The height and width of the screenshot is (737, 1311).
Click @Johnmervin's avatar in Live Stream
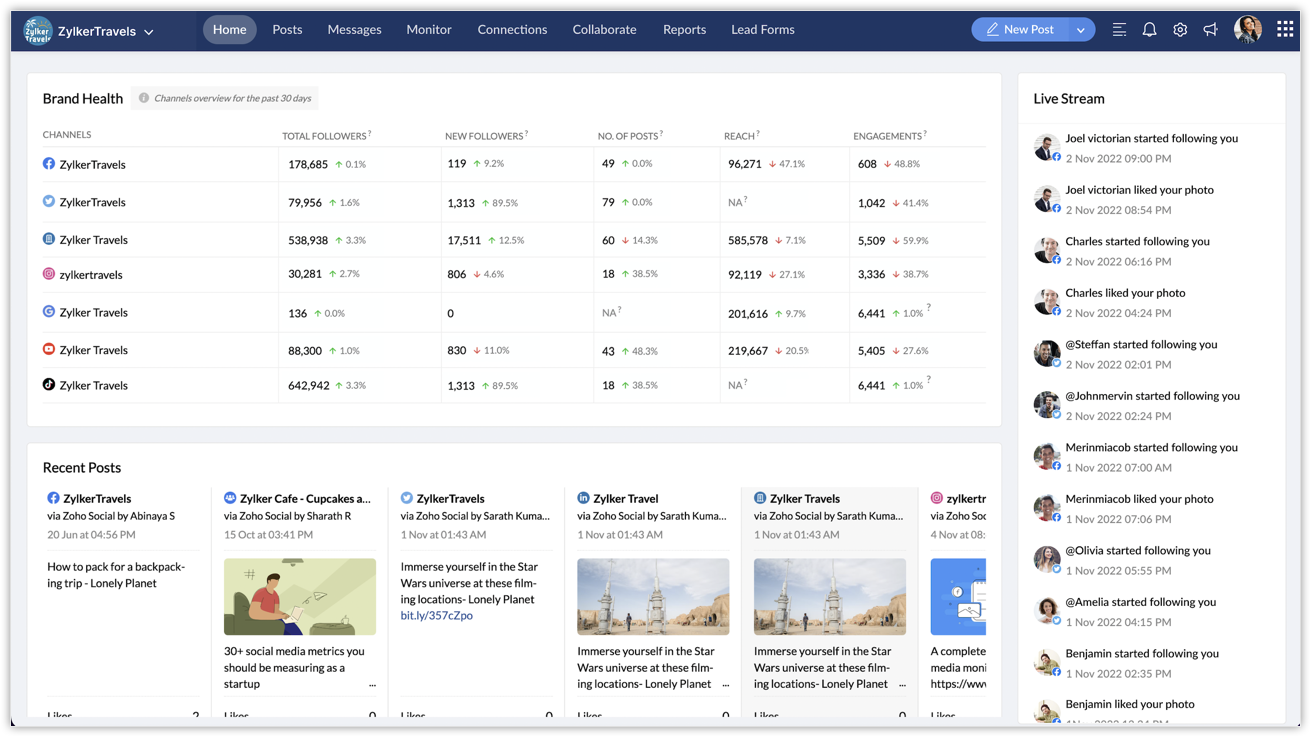(x=1046, y=405)
